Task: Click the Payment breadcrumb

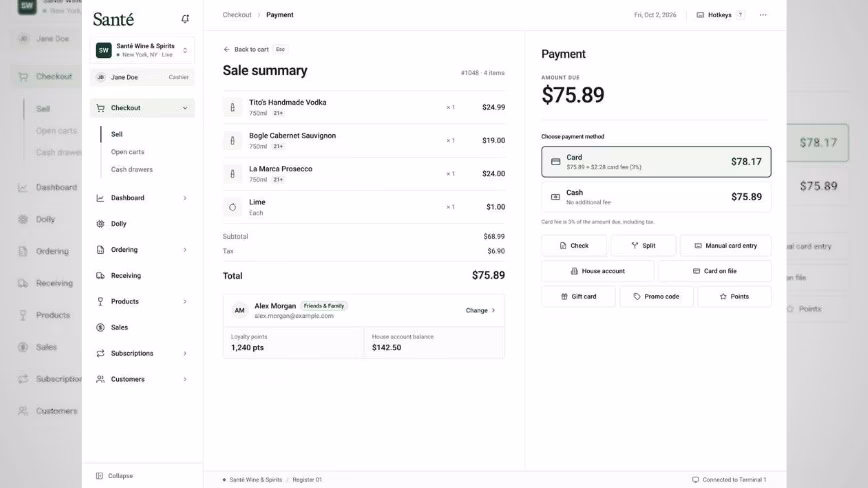Action: tap(280, 15)
